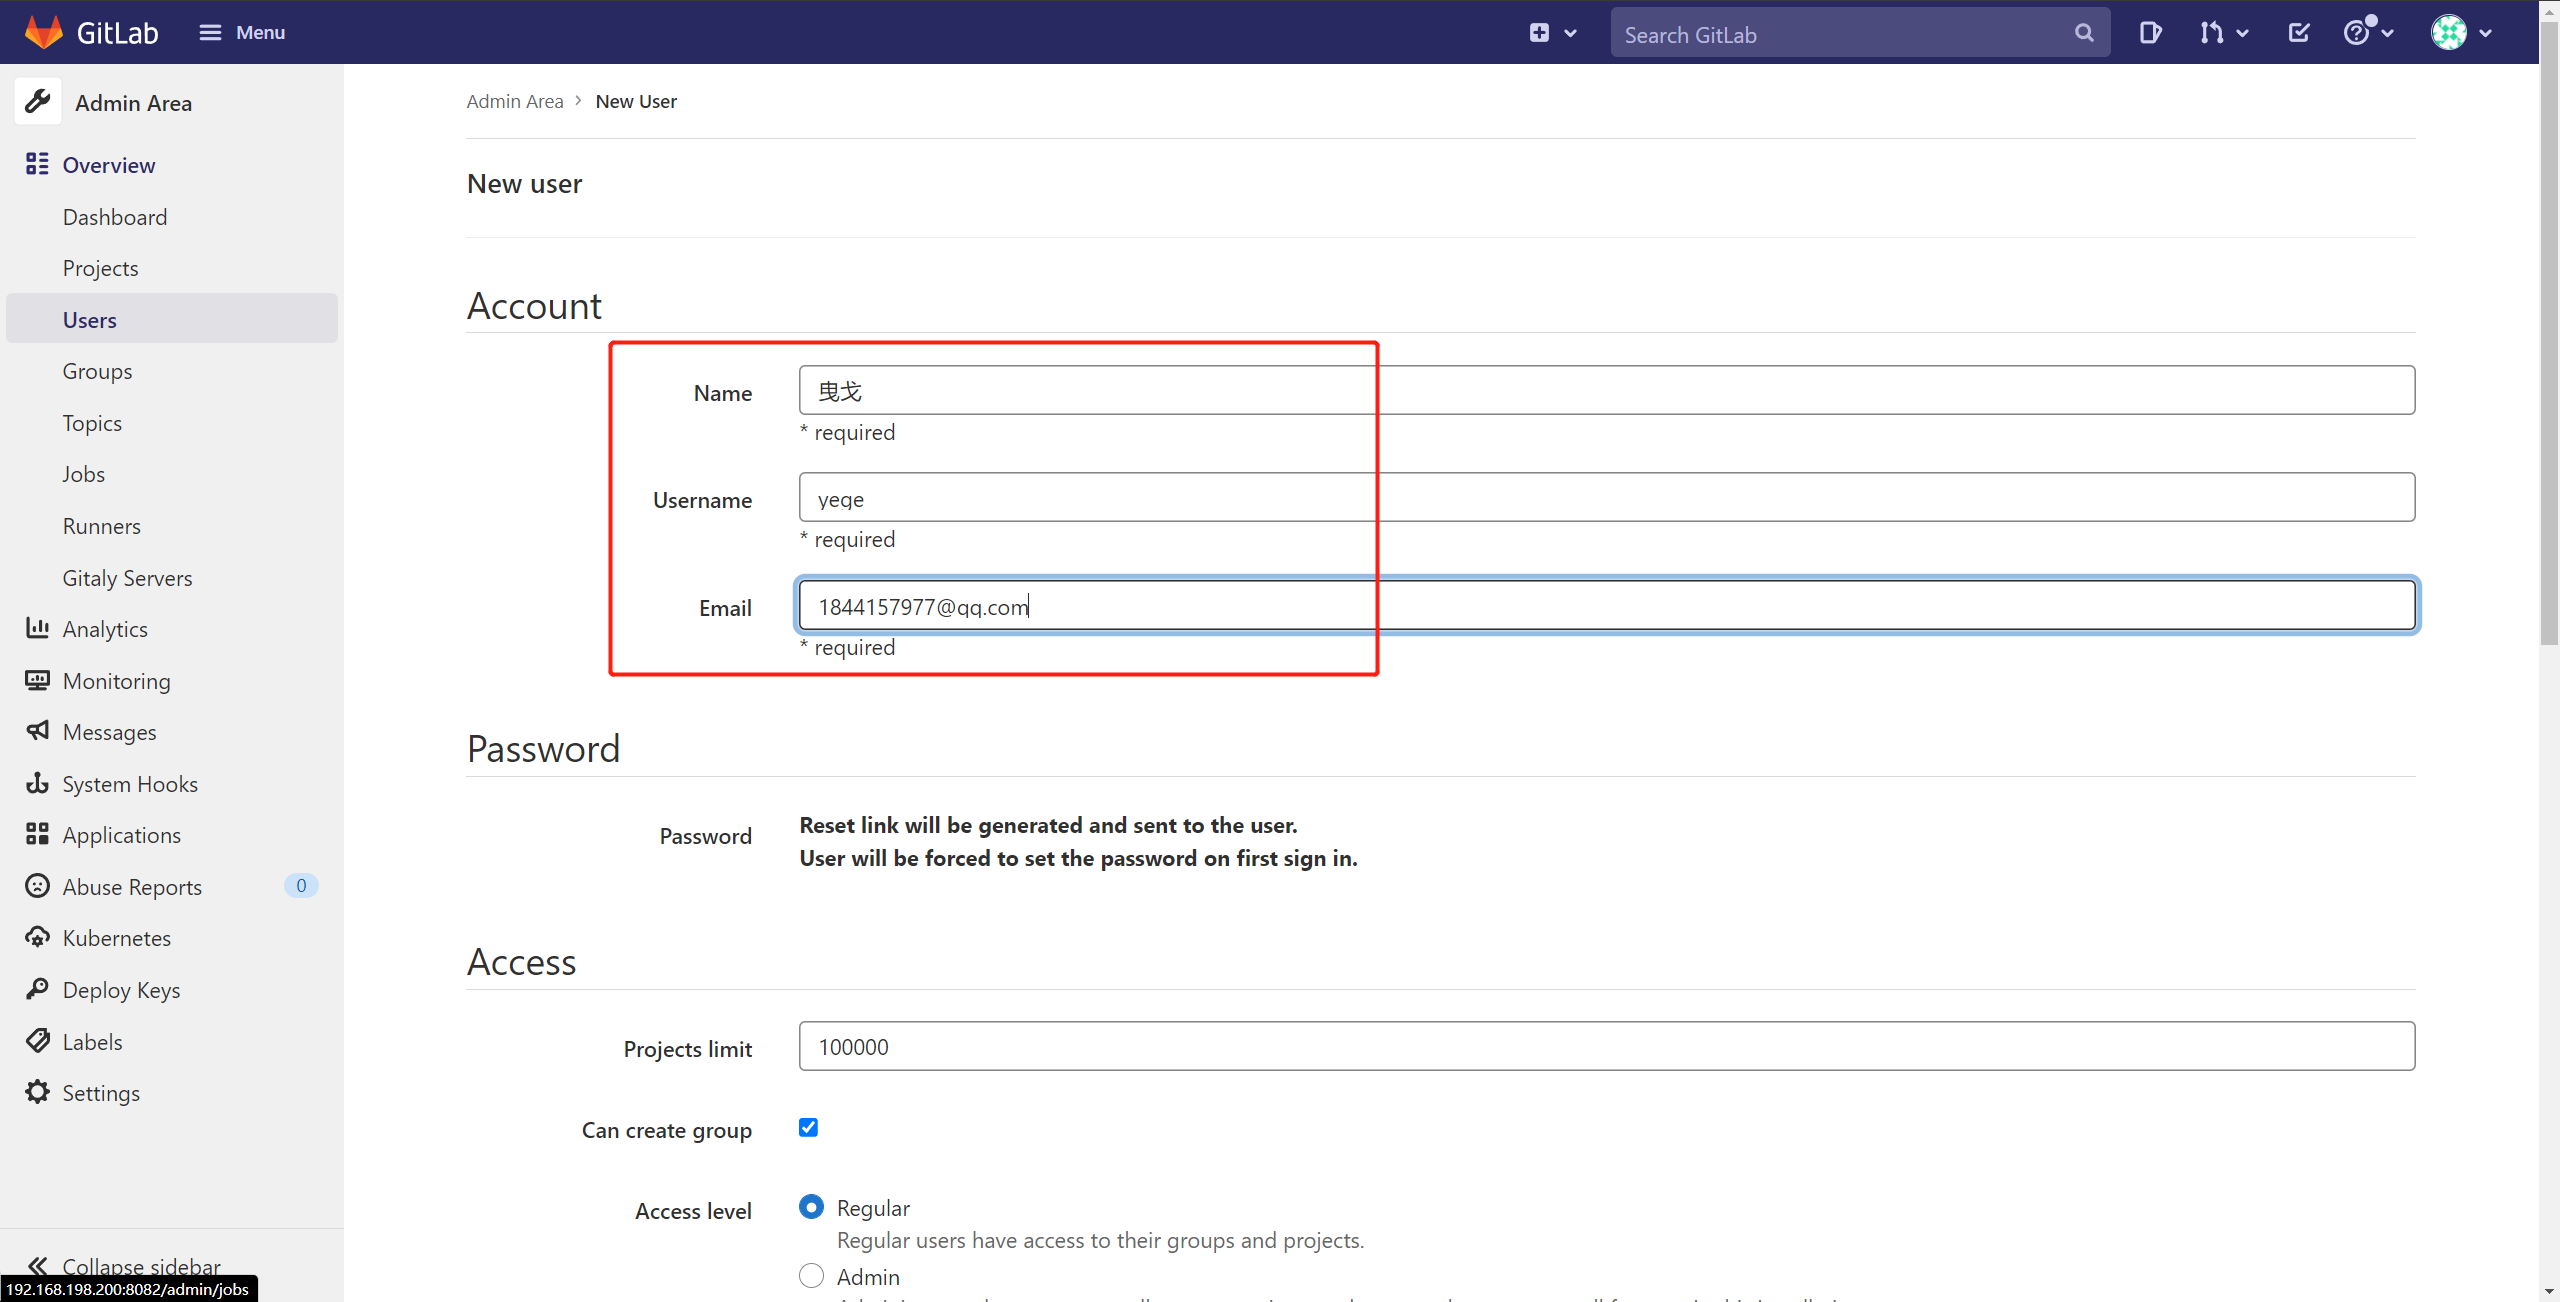Go to Groups in sidebar
The image size is (2560, 1302).
[x=97, y=371]
